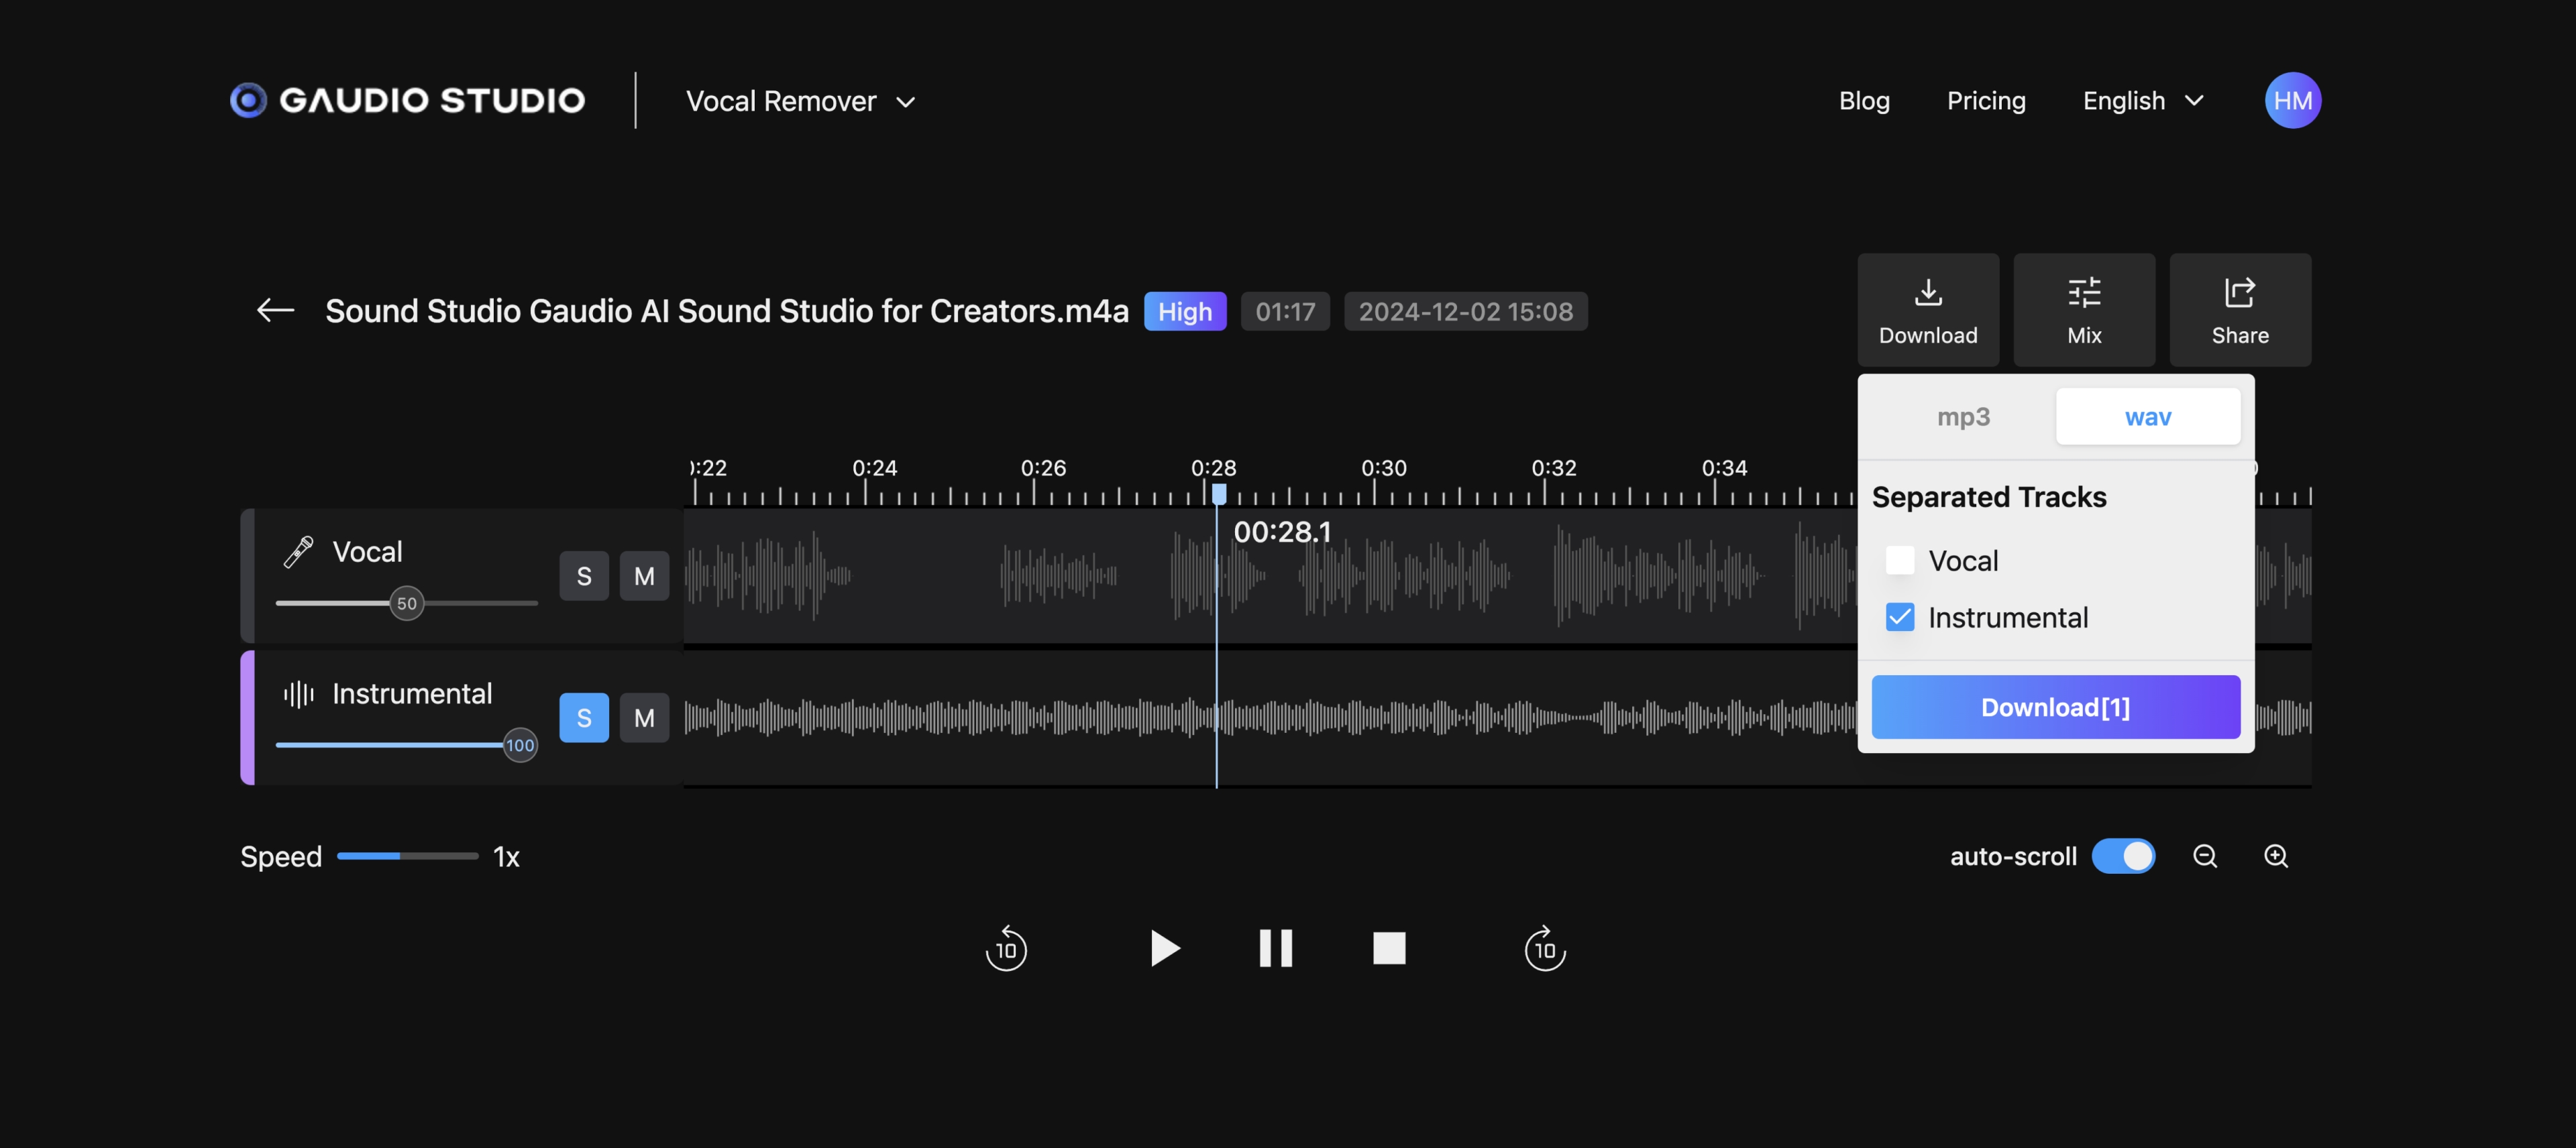
Task: Click the Instrumental waveform icon
Action: [298, 694]
